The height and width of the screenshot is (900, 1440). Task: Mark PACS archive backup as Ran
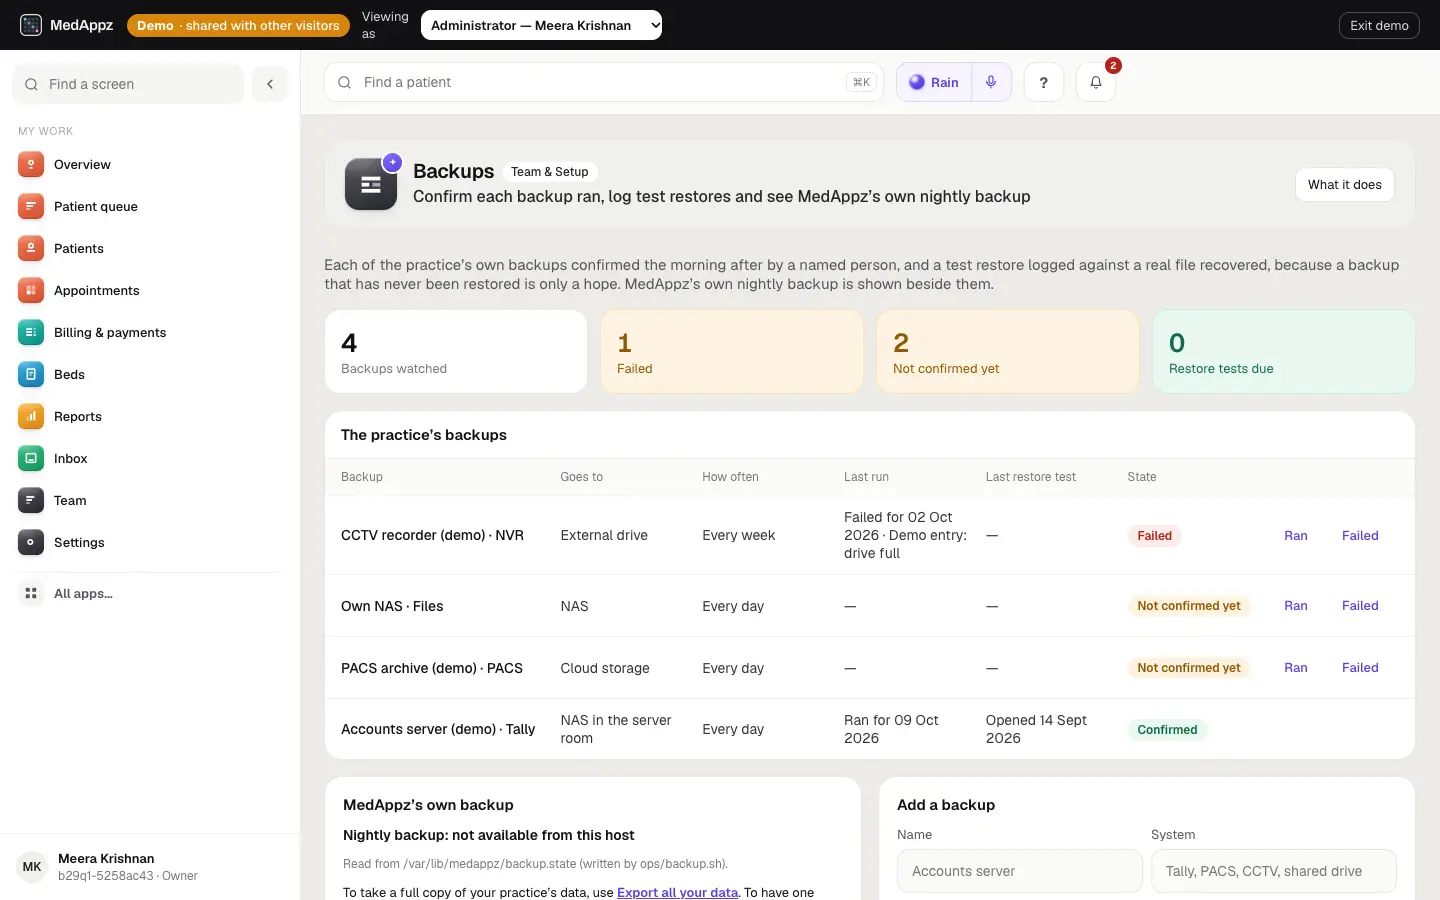(x=1296, y=667)
